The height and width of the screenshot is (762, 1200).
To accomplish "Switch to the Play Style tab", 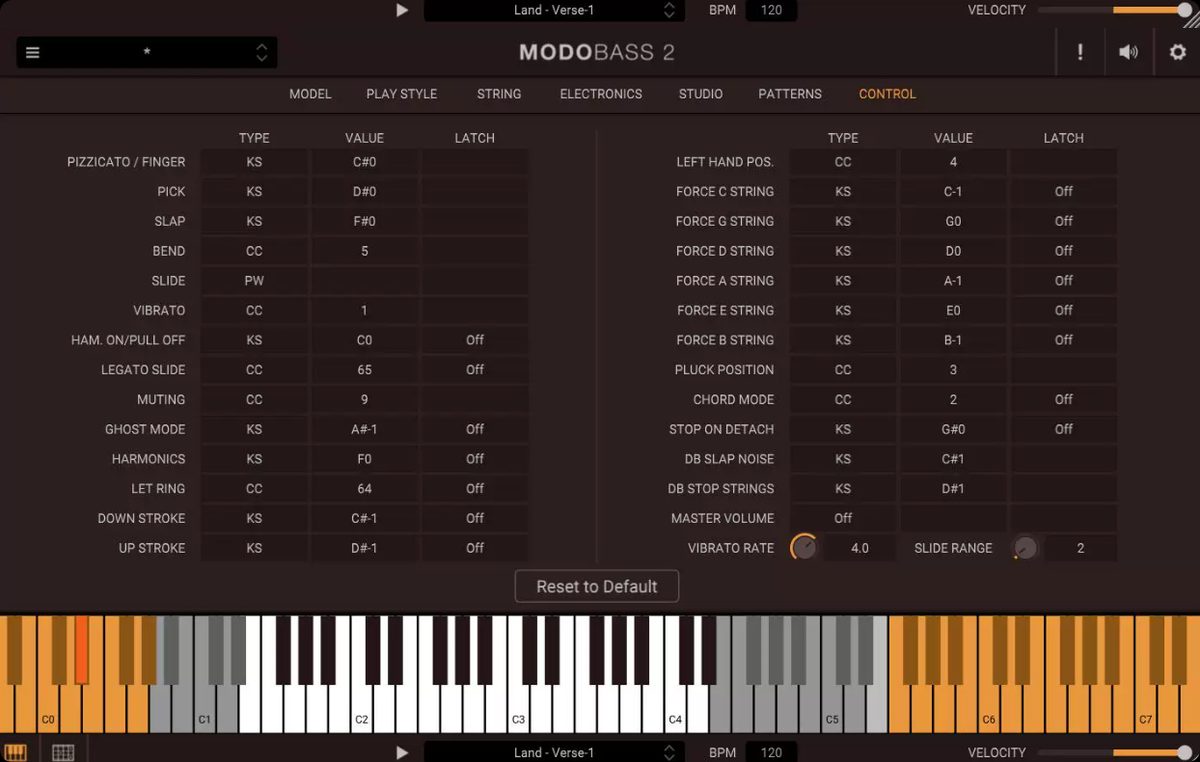I will click(401, 94).
